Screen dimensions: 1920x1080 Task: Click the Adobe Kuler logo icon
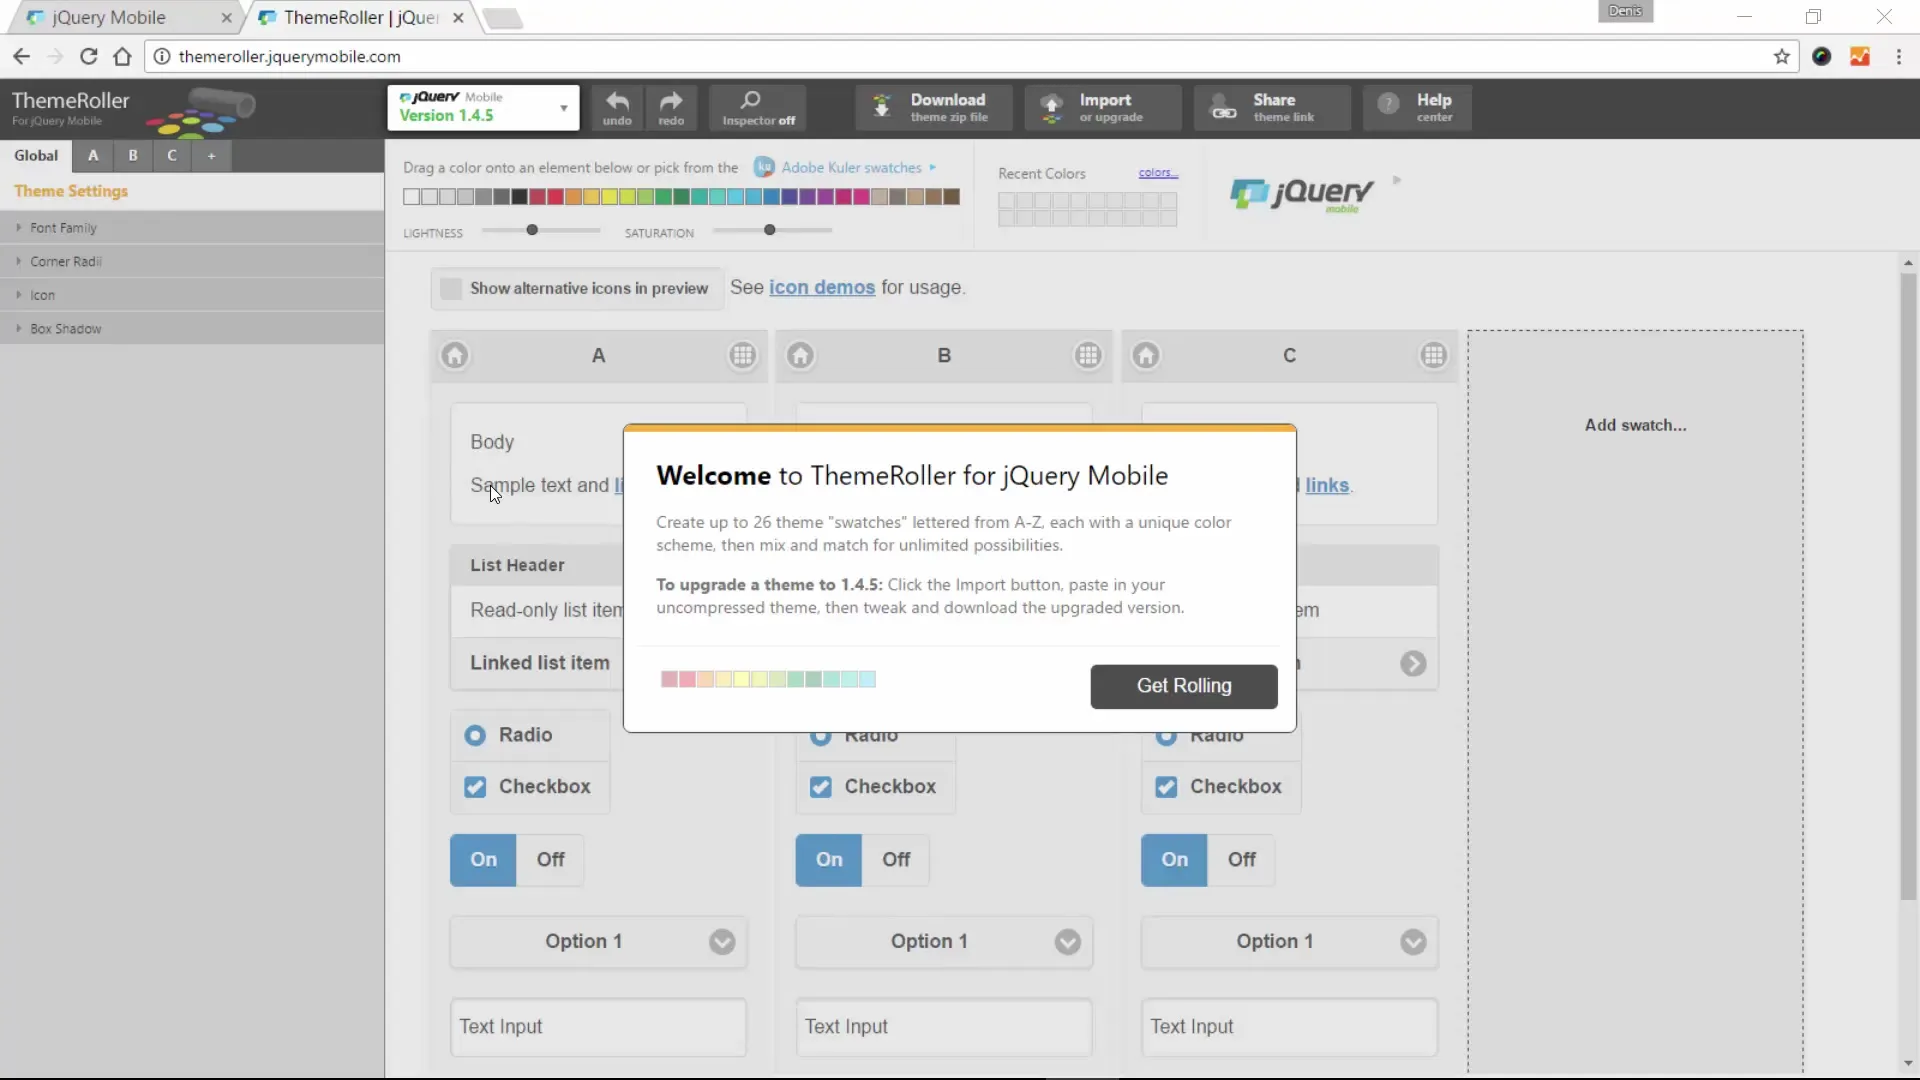[x=764, y=167]
